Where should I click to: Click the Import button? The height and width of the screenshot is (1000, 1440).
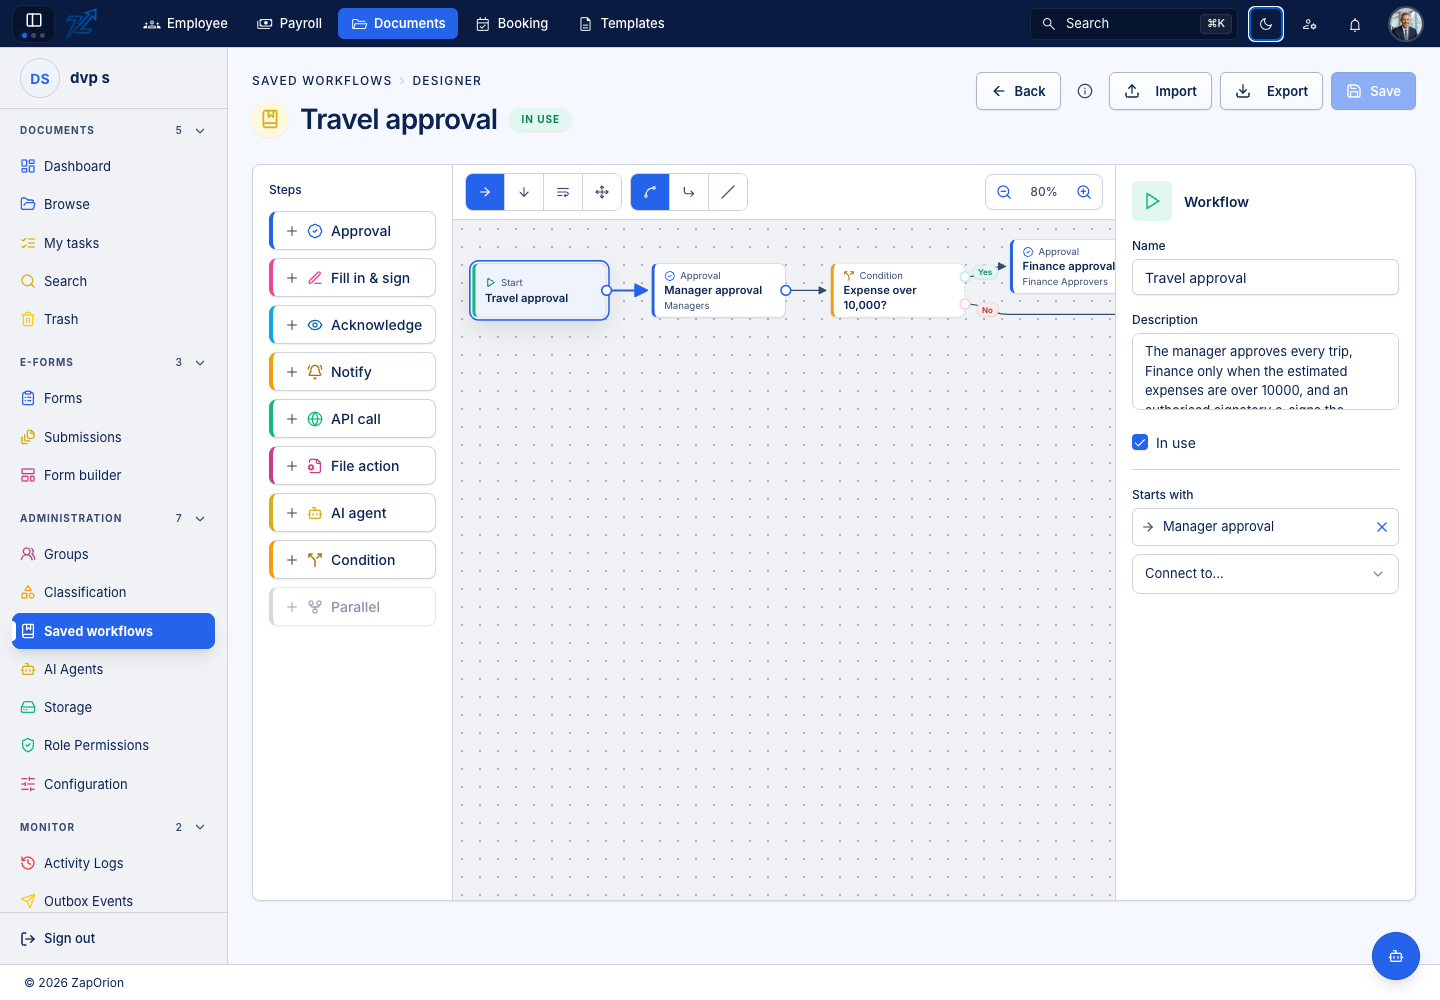pyautogui.click(x=1160, y=91)
